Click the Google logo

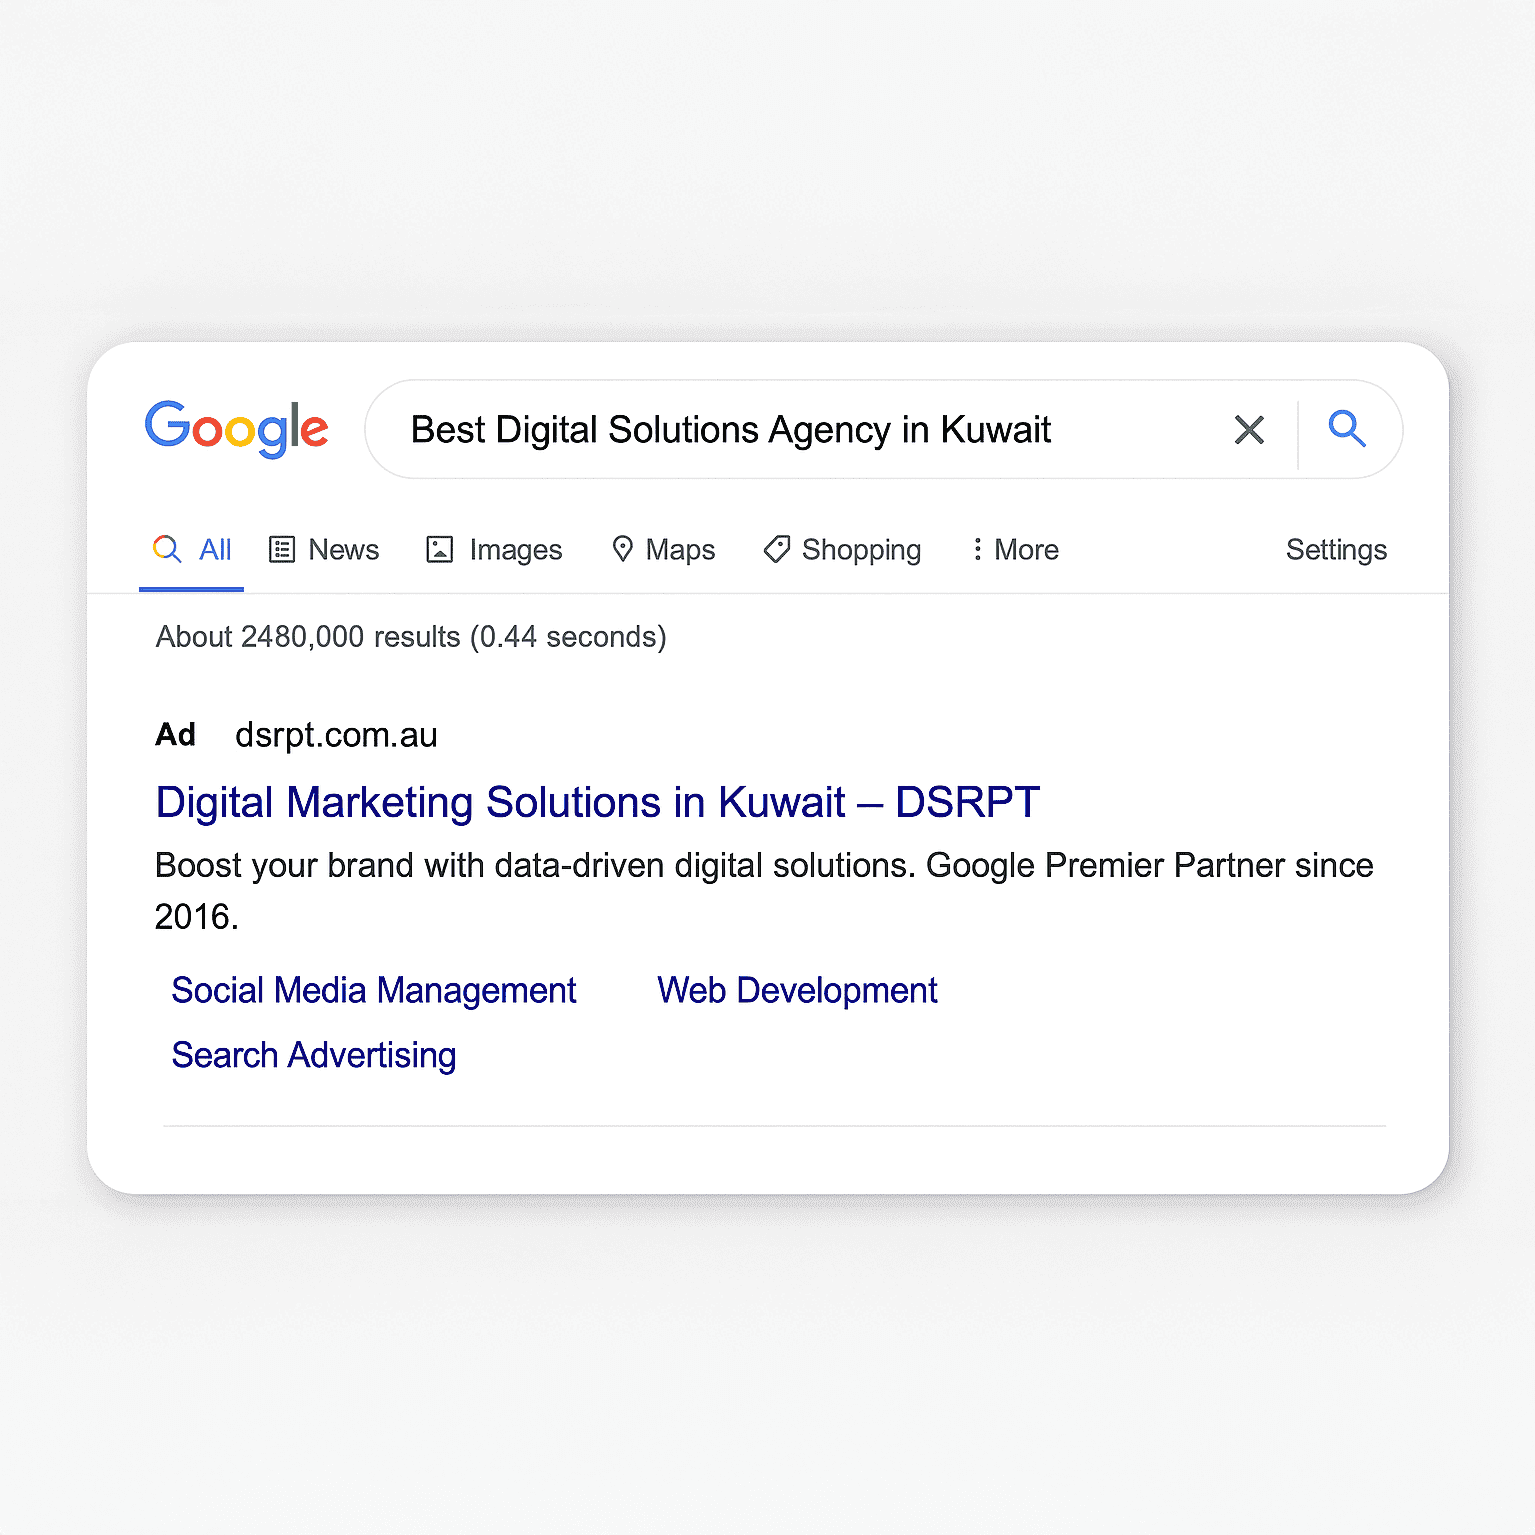236,429
